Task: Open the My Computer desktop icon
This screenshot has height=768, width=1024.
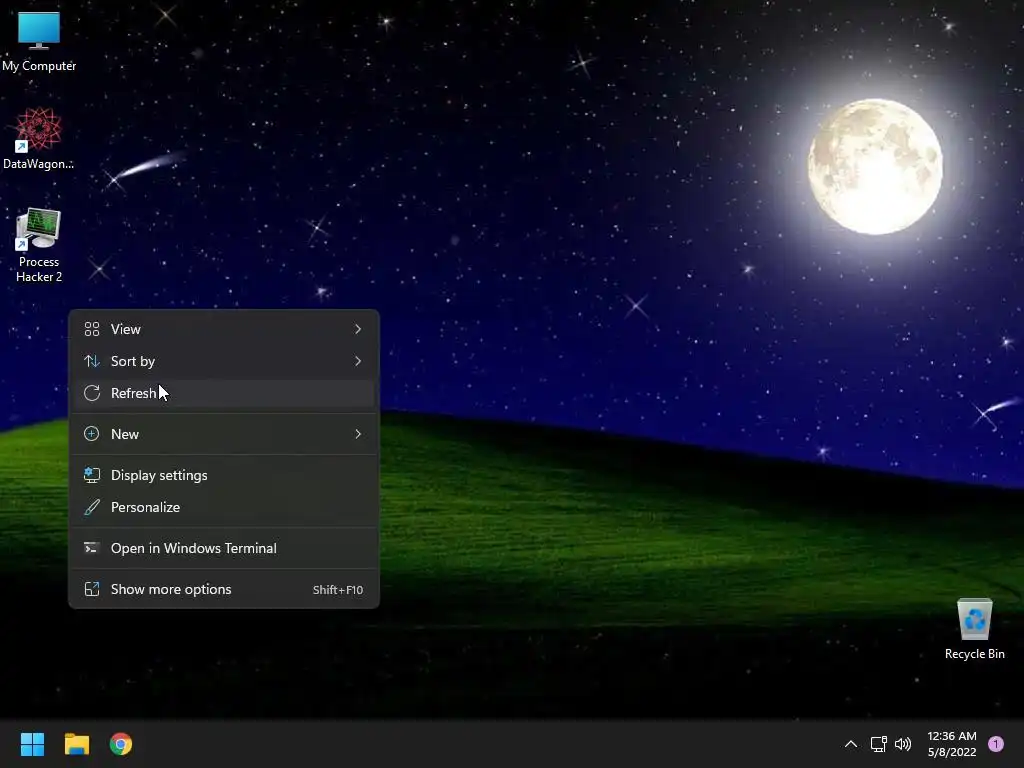Action: coord(39,41)
